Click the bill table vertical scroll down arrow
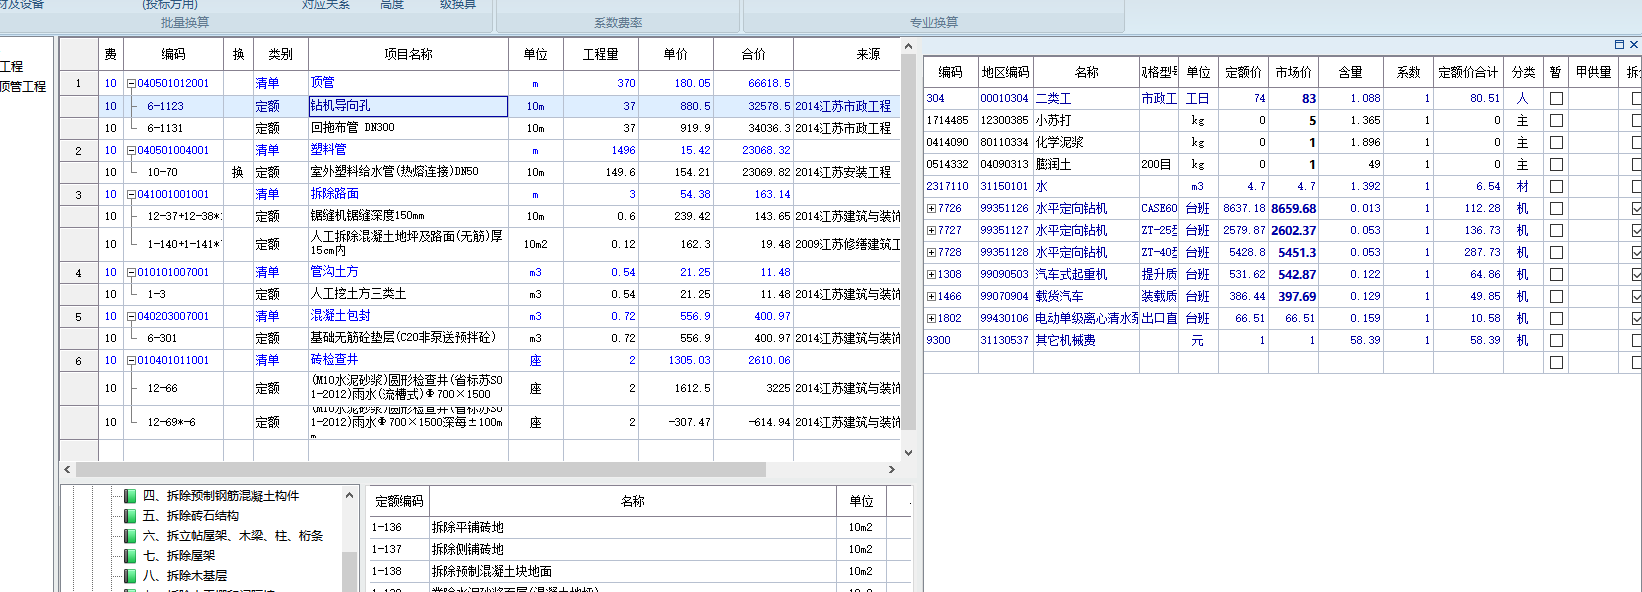Screen dimensions: 1642x592 pyautogui.click(x=908, y=453)
